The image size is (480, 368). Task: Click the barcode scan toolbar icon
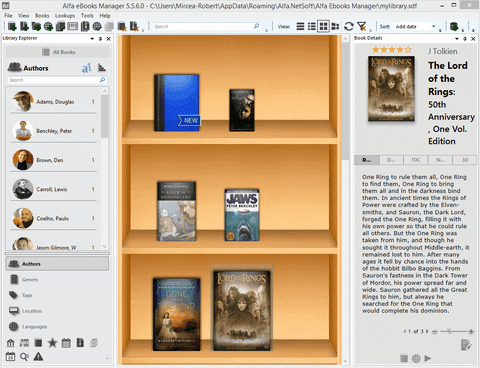[72, 26]
